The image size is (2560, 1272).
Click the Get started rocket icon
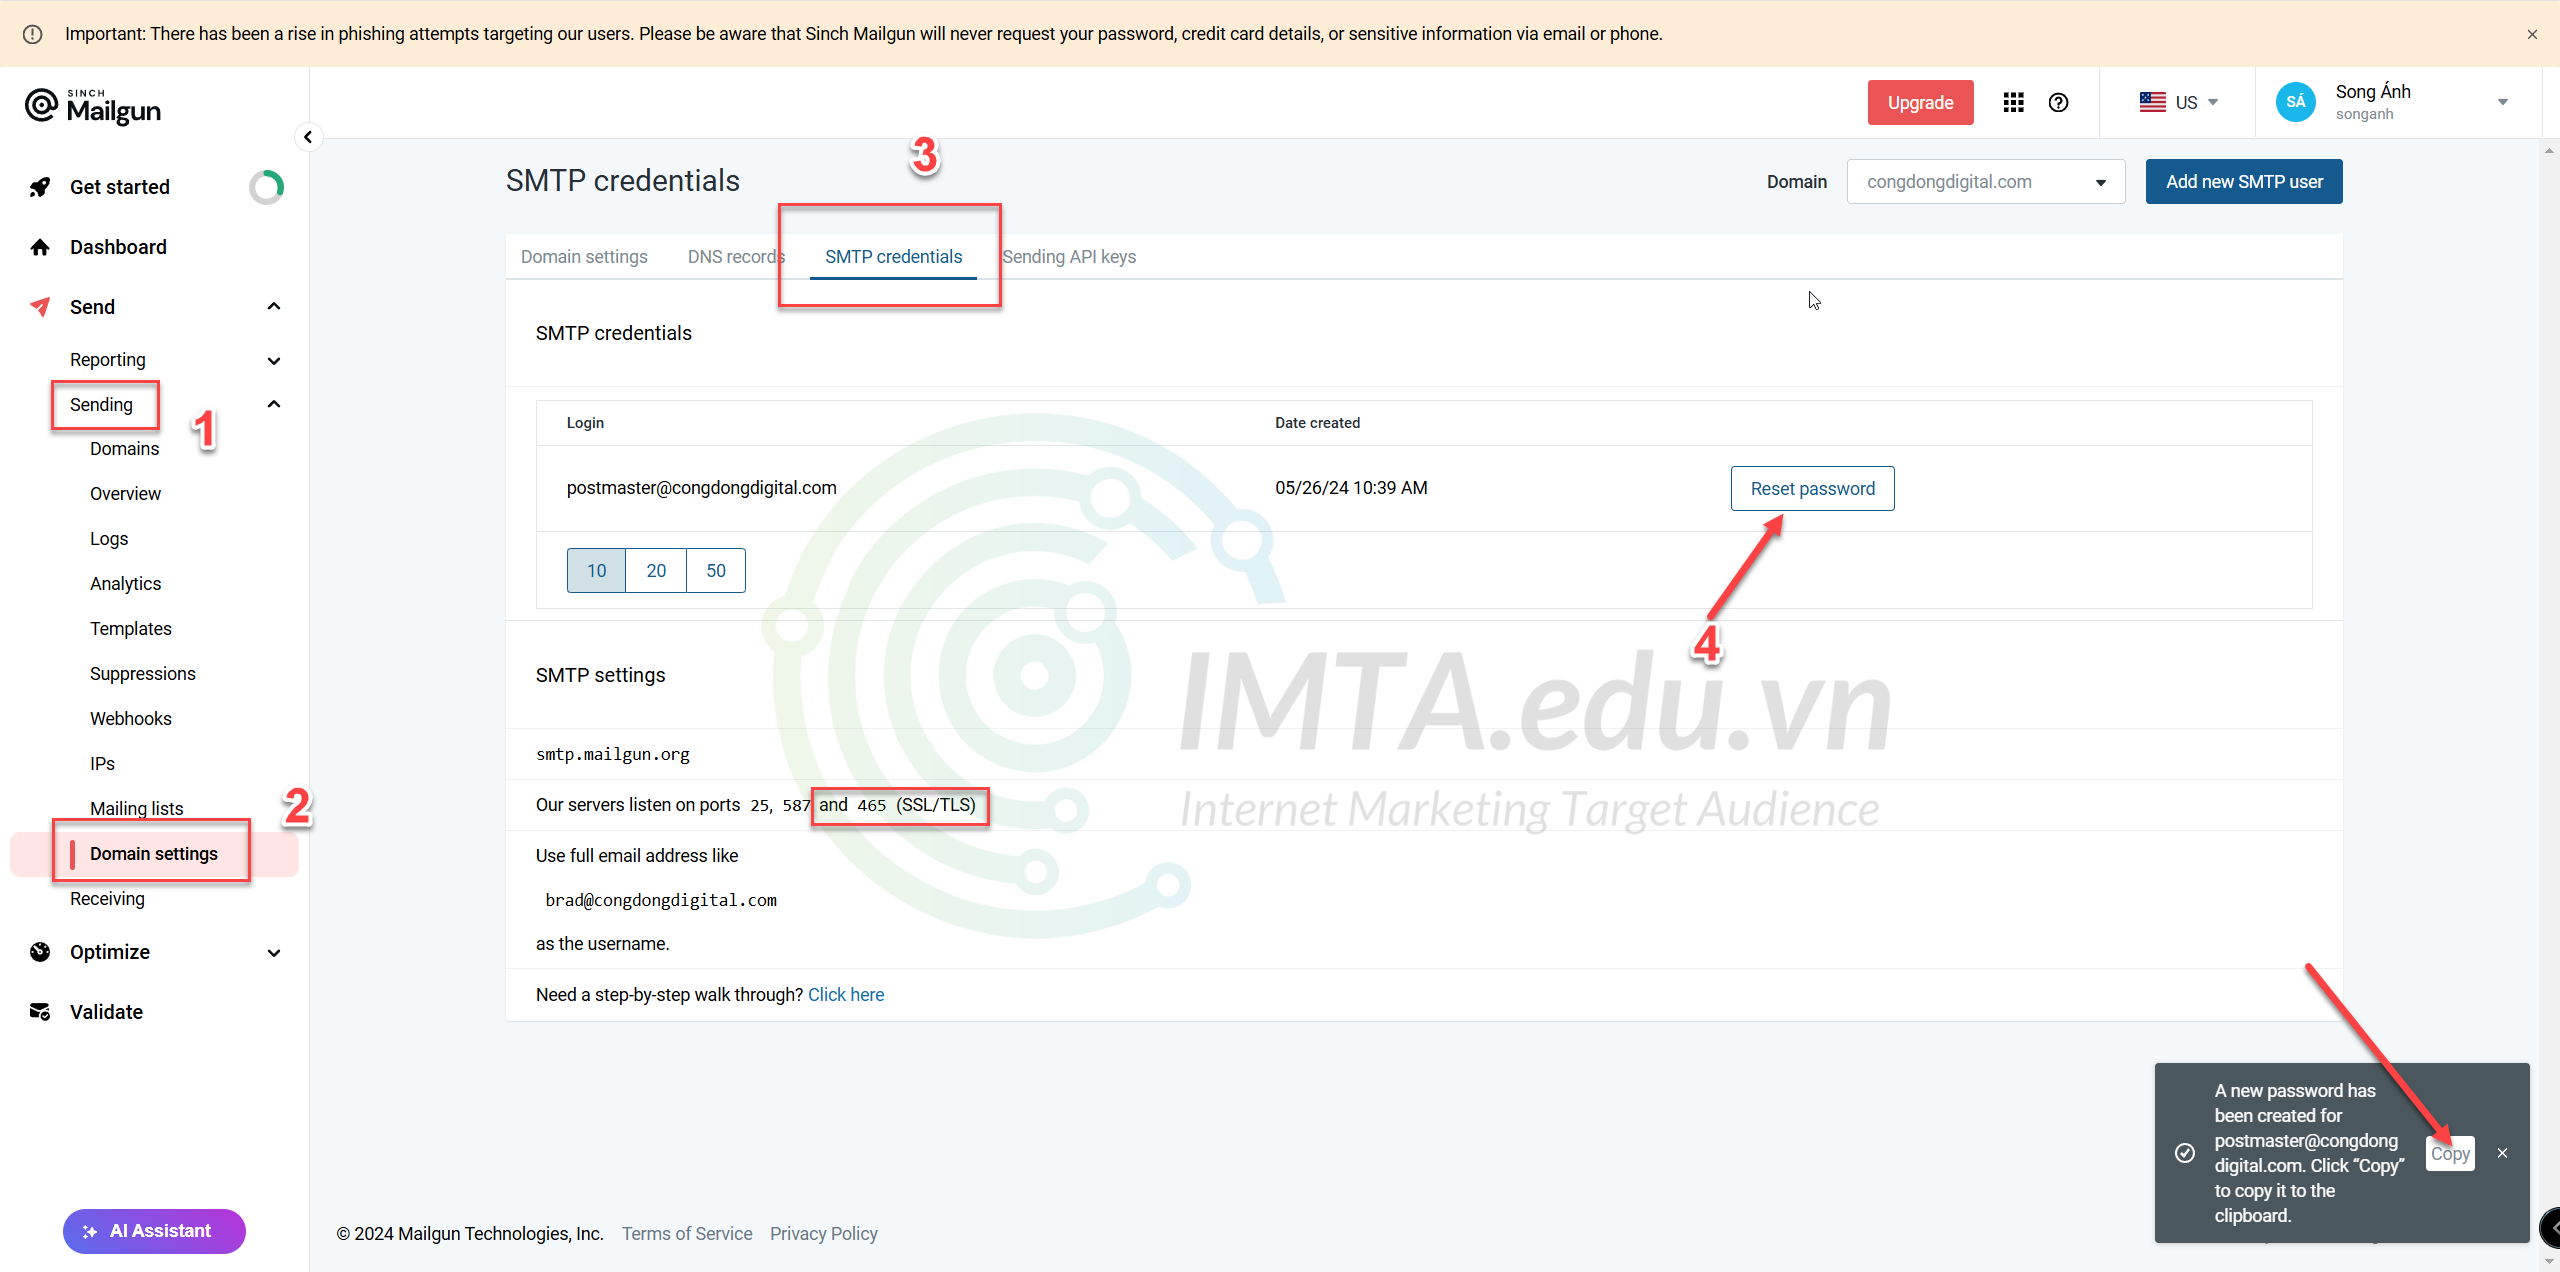click(x=40, y=187)
